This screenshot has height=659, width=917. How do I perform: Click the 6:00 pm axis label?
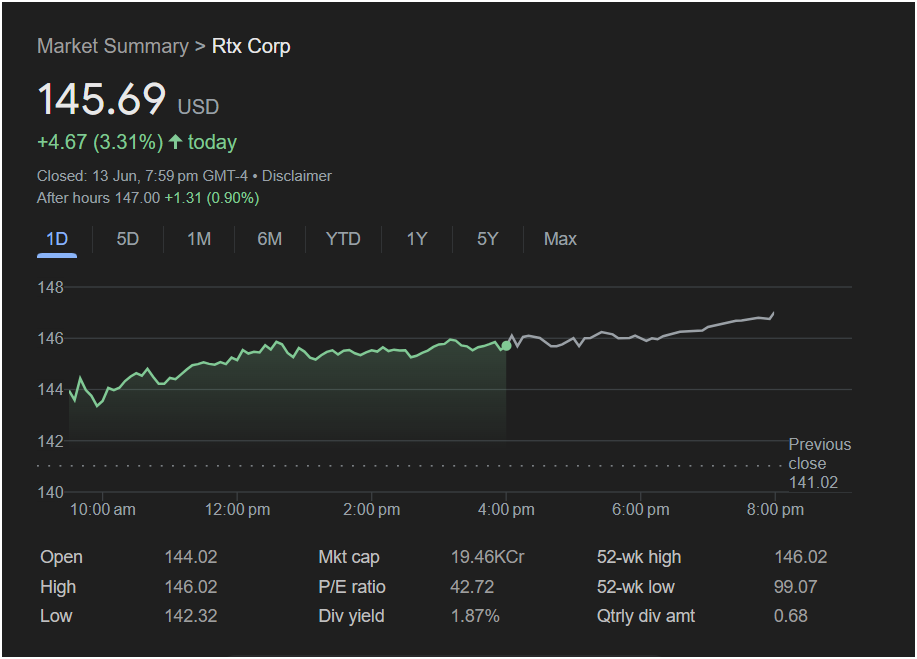click(640, 509)
